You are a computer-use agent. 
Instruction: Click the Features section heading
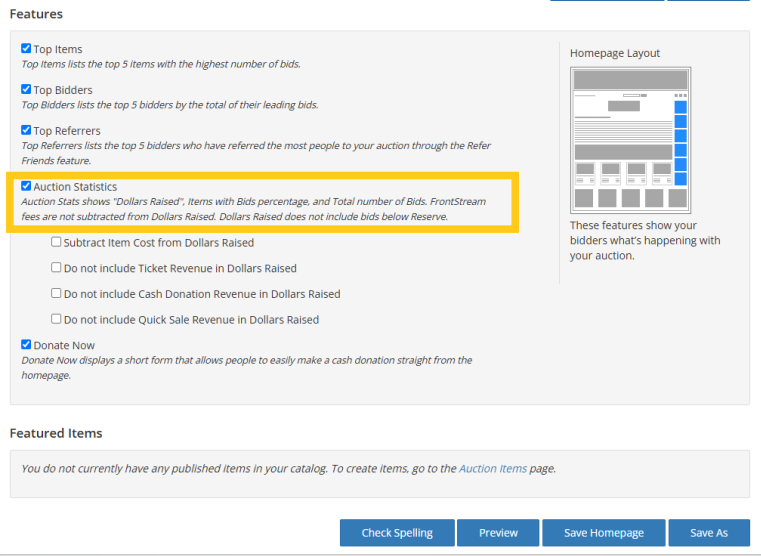click(x=36, y=14)
